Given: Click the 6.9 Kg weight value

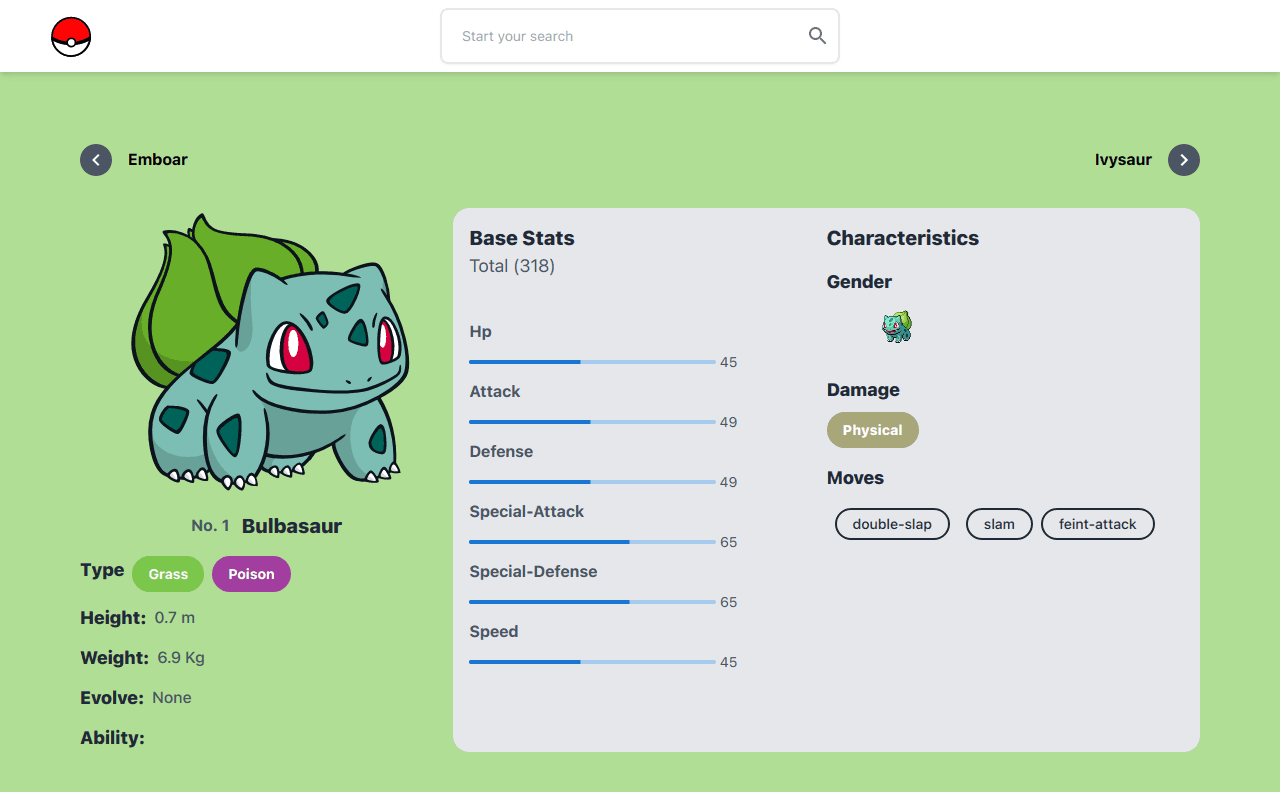Looking at the screenshot, I should pos(181,658).
